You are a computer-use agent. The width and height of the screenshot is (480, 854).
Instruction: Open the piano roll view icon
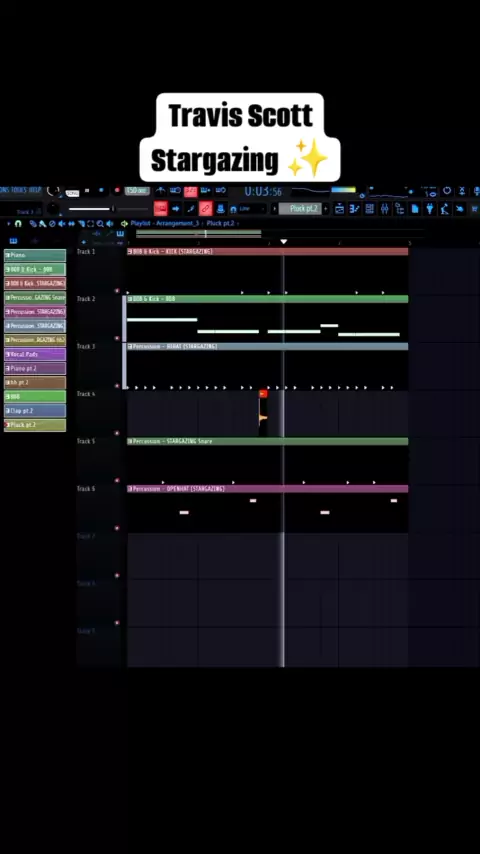tap(355, 209)
